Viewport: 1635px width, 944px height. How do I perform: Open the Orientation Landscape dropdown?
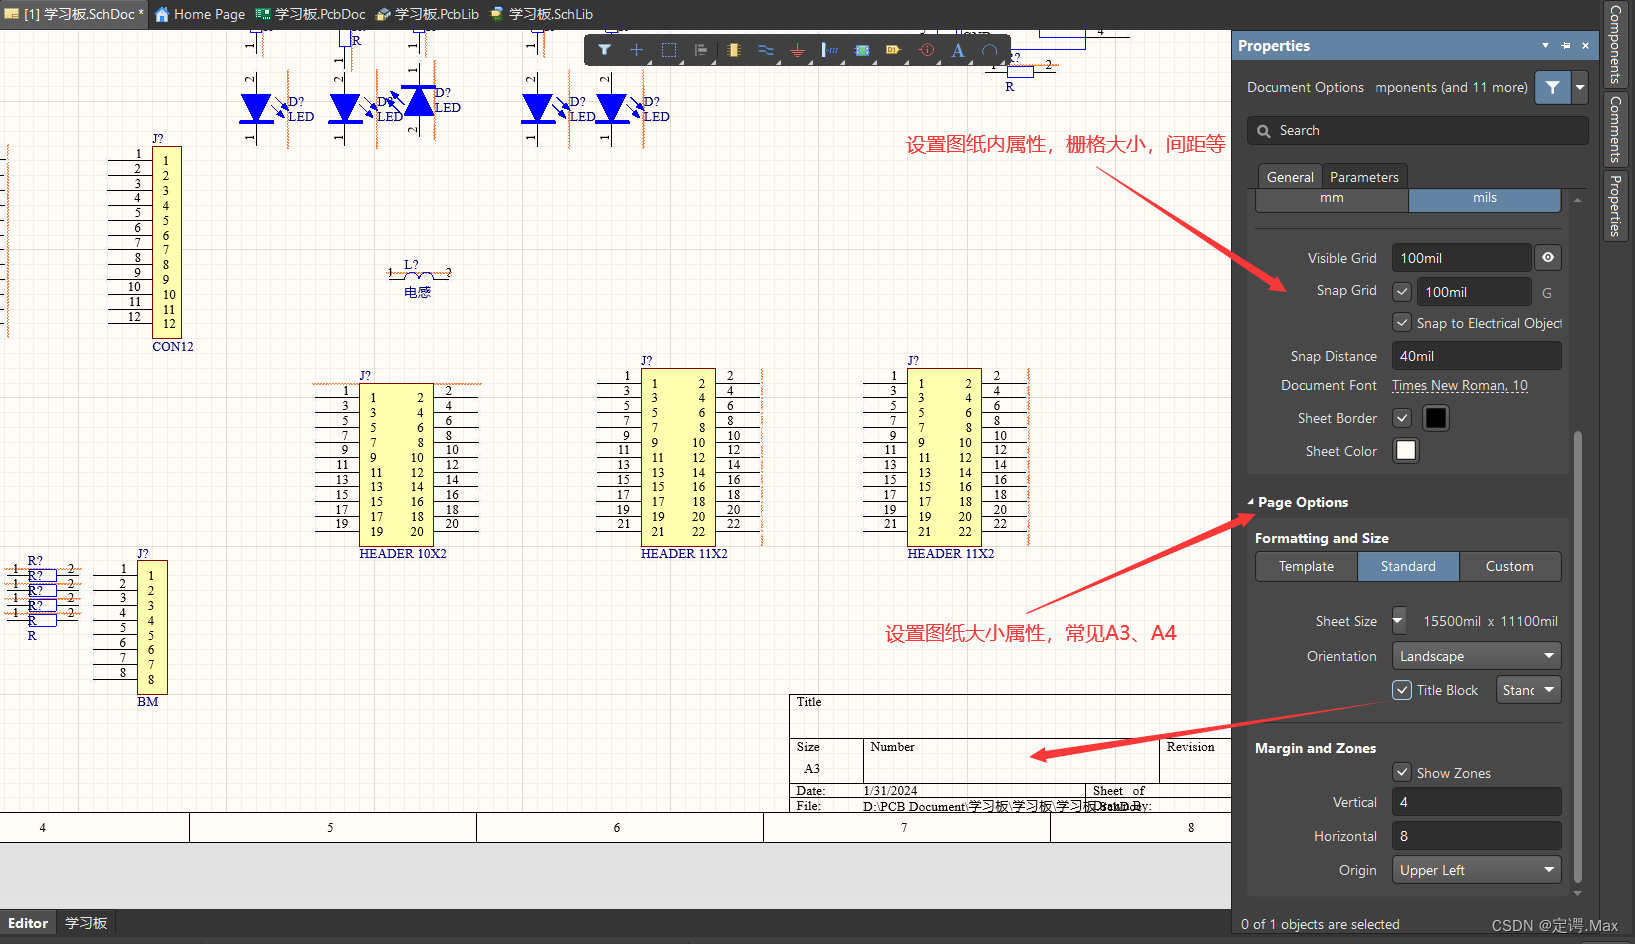(1476, 655)
